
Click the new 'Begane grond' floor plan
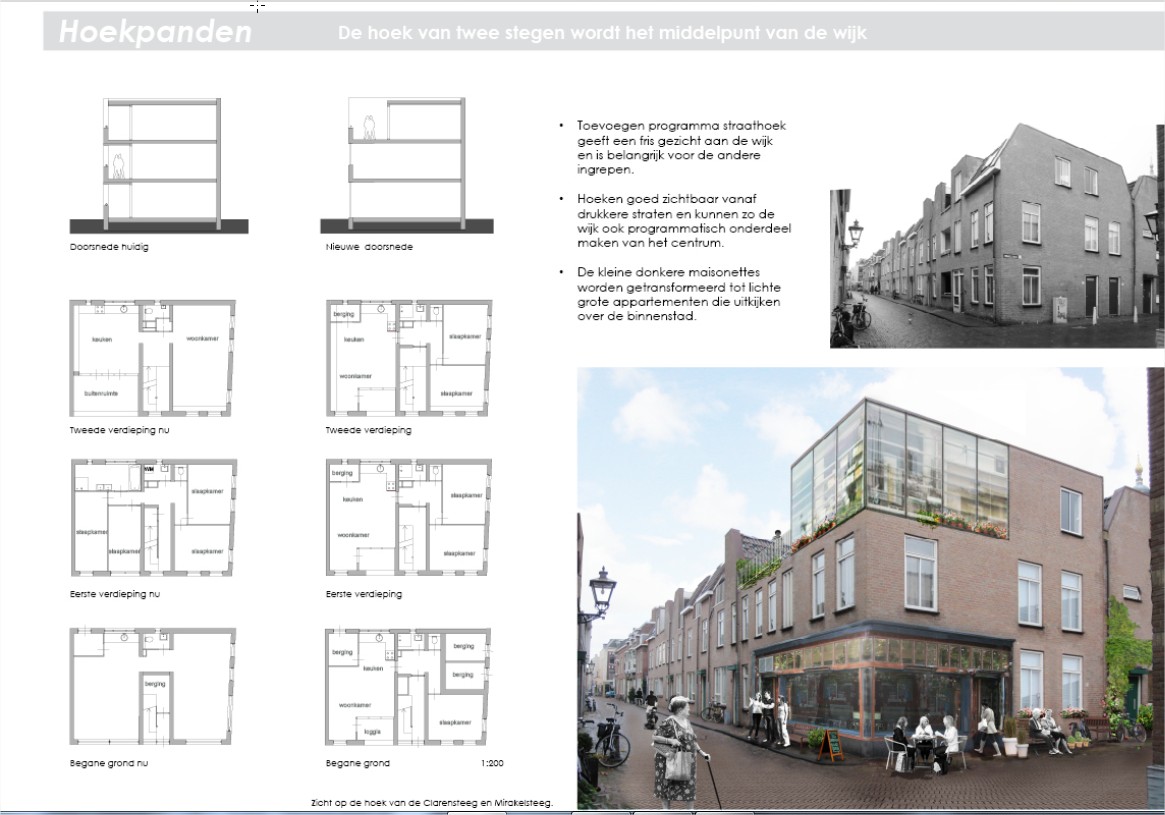point(408,686)
